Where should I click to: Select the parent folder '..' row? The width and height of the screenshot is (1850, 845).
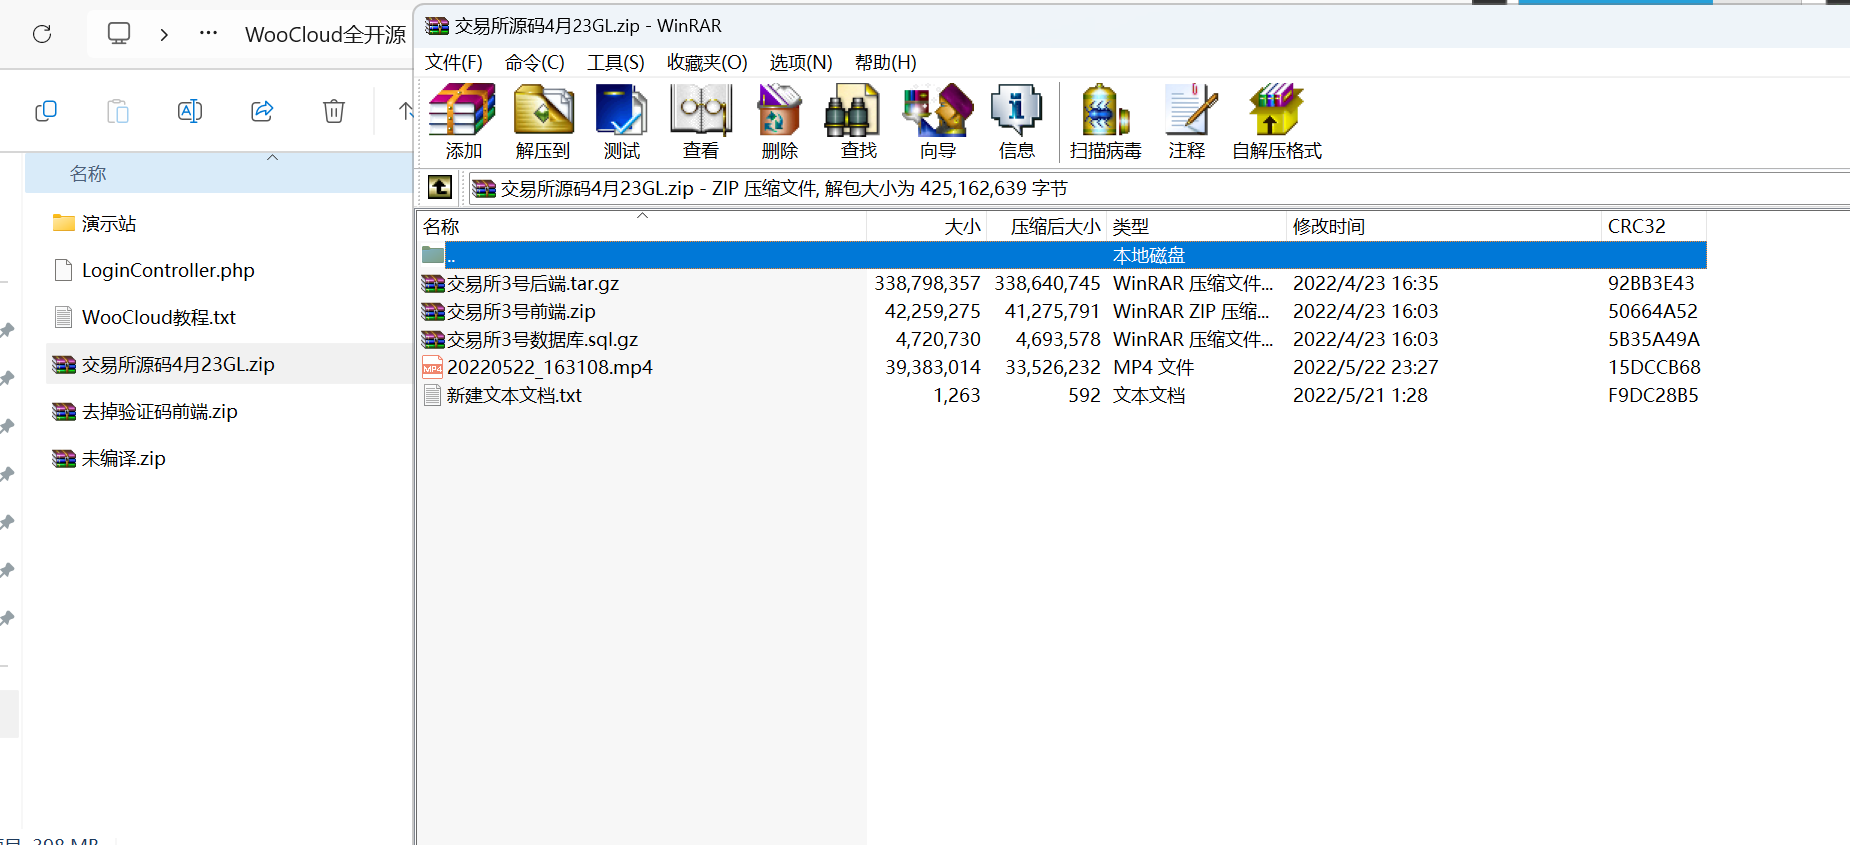[1063, 255]
